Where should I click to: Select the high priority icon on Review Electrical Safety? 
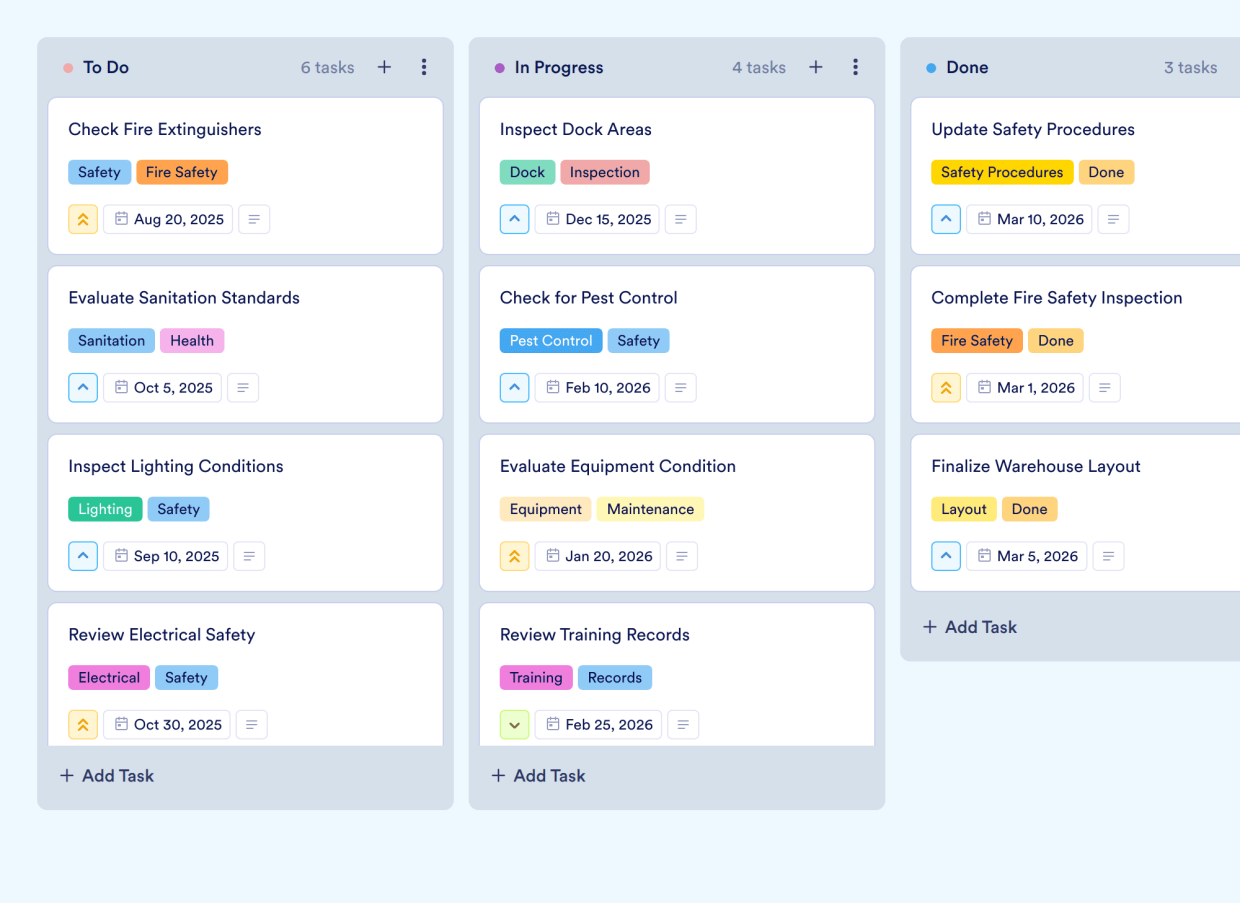83,724
